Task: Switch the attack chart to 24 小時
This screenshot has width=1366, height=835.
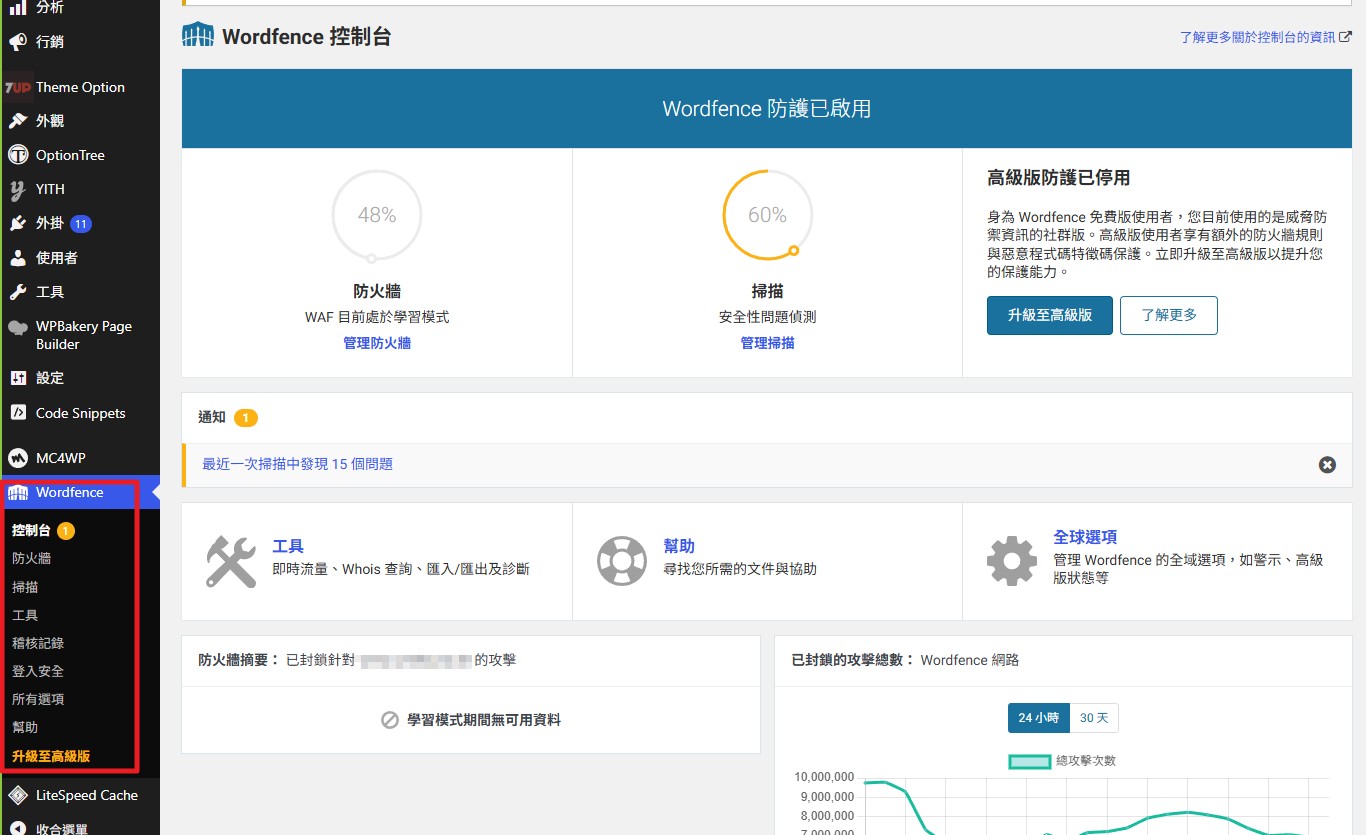Action: [1038, 718]
